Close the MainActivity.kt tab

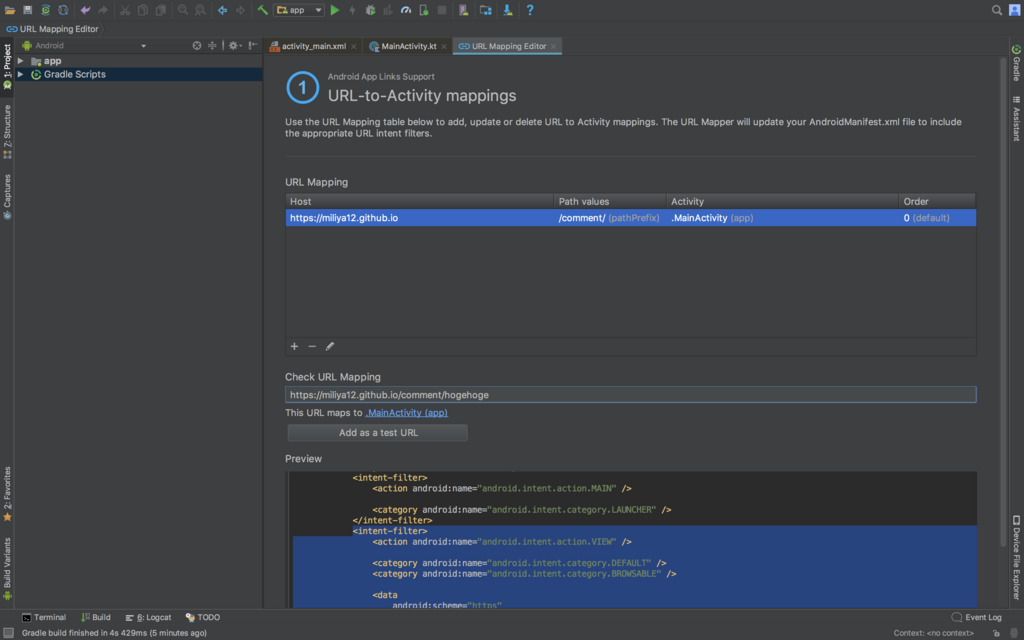(444, 46)
